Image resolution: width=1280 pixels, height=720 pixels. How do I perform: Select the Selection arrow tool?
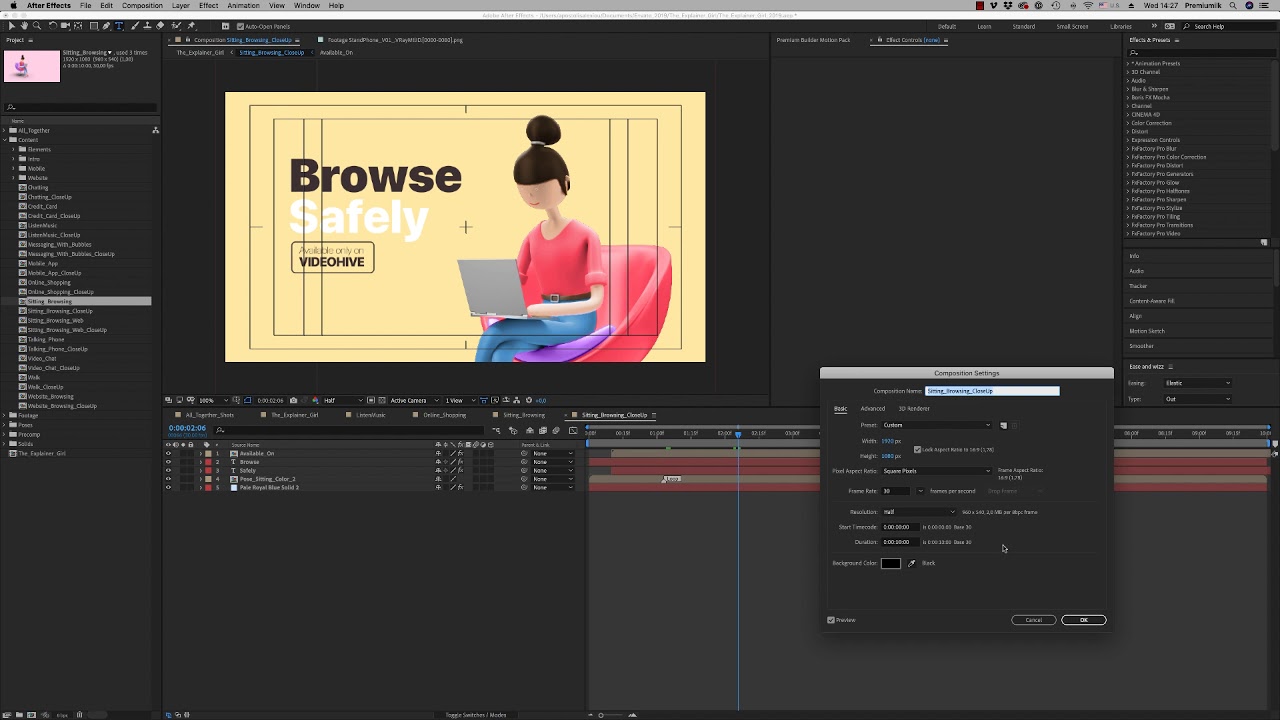(11, 26)
